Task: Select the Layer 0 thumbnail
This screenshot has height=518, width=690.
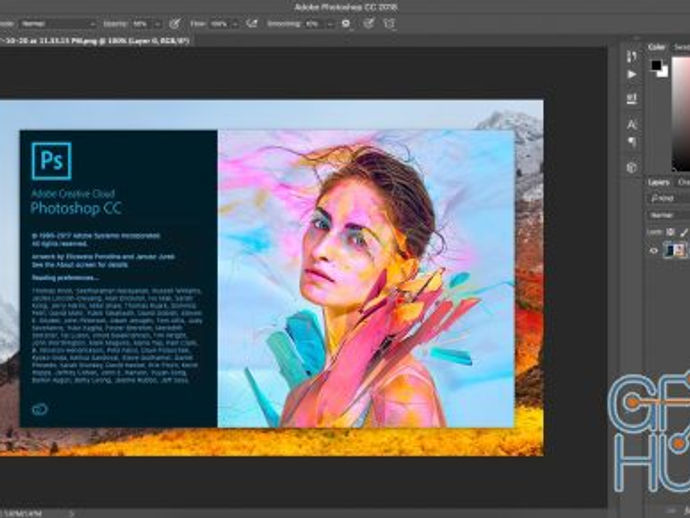Action: point(675,250)
